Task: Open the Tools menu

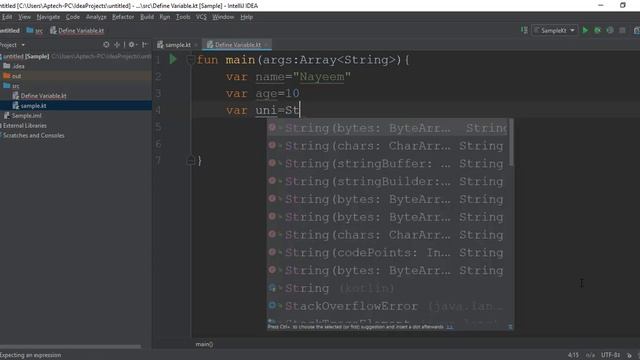Action: tap(183, 17)
